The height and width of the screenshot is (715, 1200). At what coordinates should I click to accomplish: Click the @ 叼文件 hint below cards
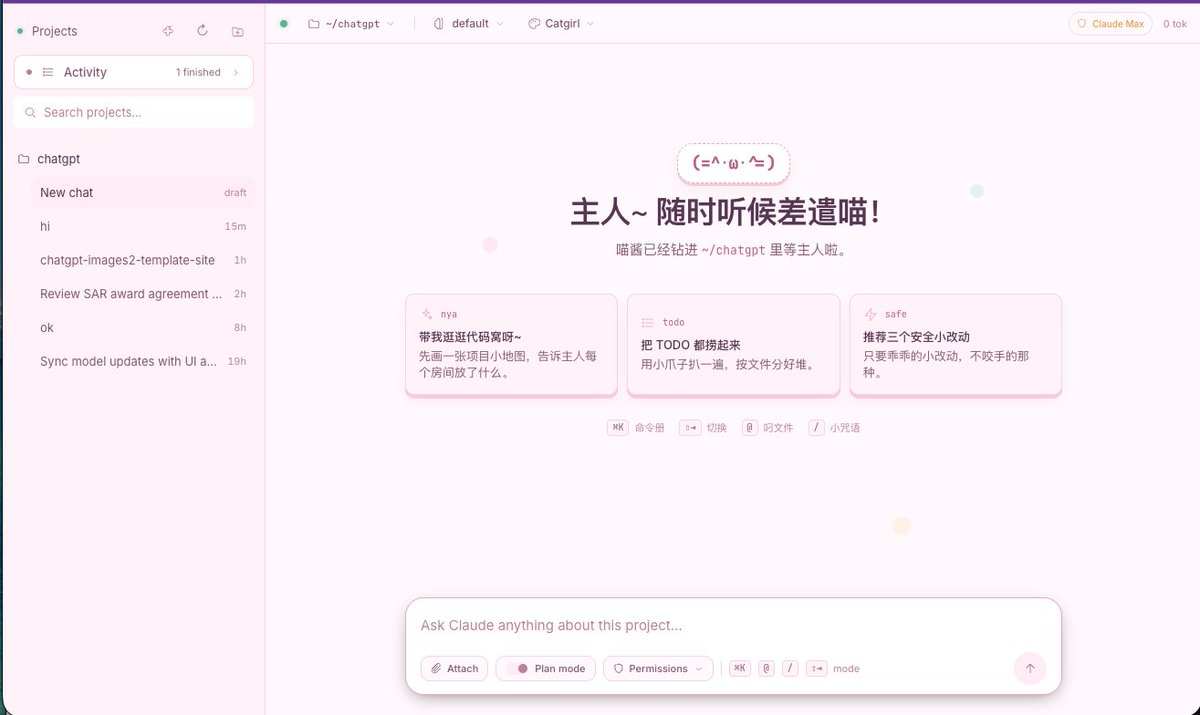coord(768,427)
